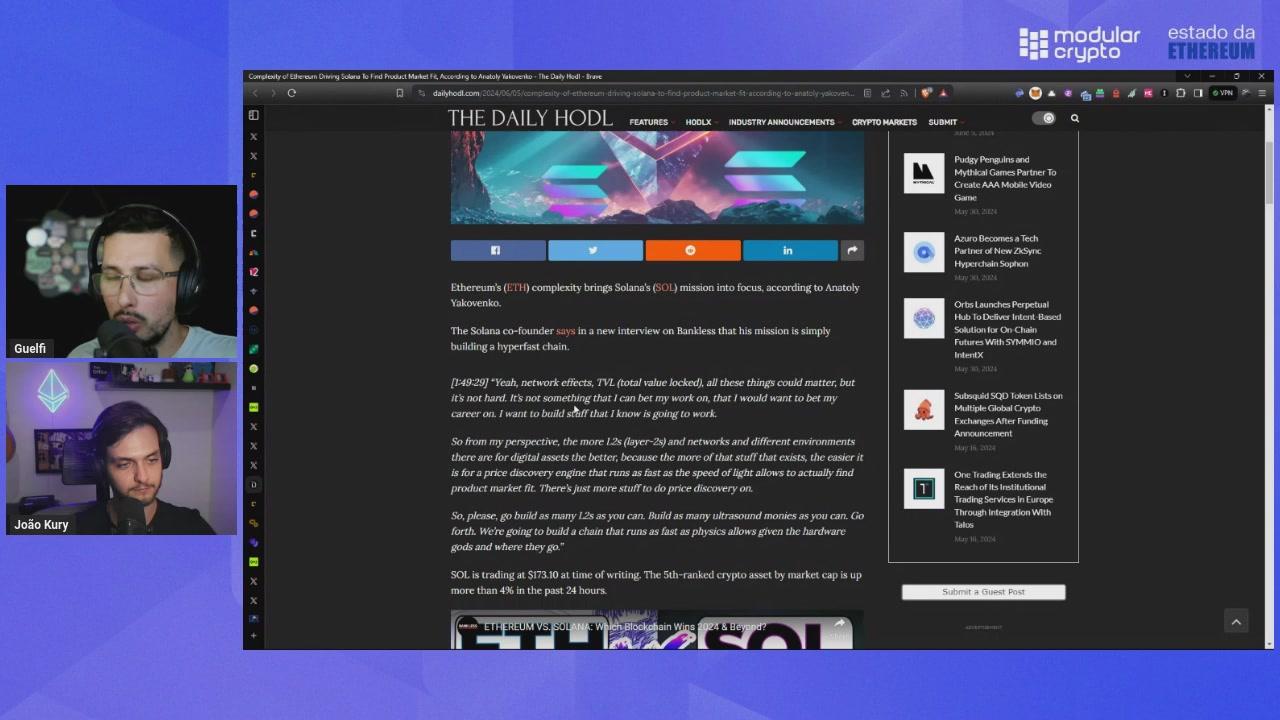Open the Daily Hodl search icon
1280x720 pixels.
click(x=1074, y=118)
